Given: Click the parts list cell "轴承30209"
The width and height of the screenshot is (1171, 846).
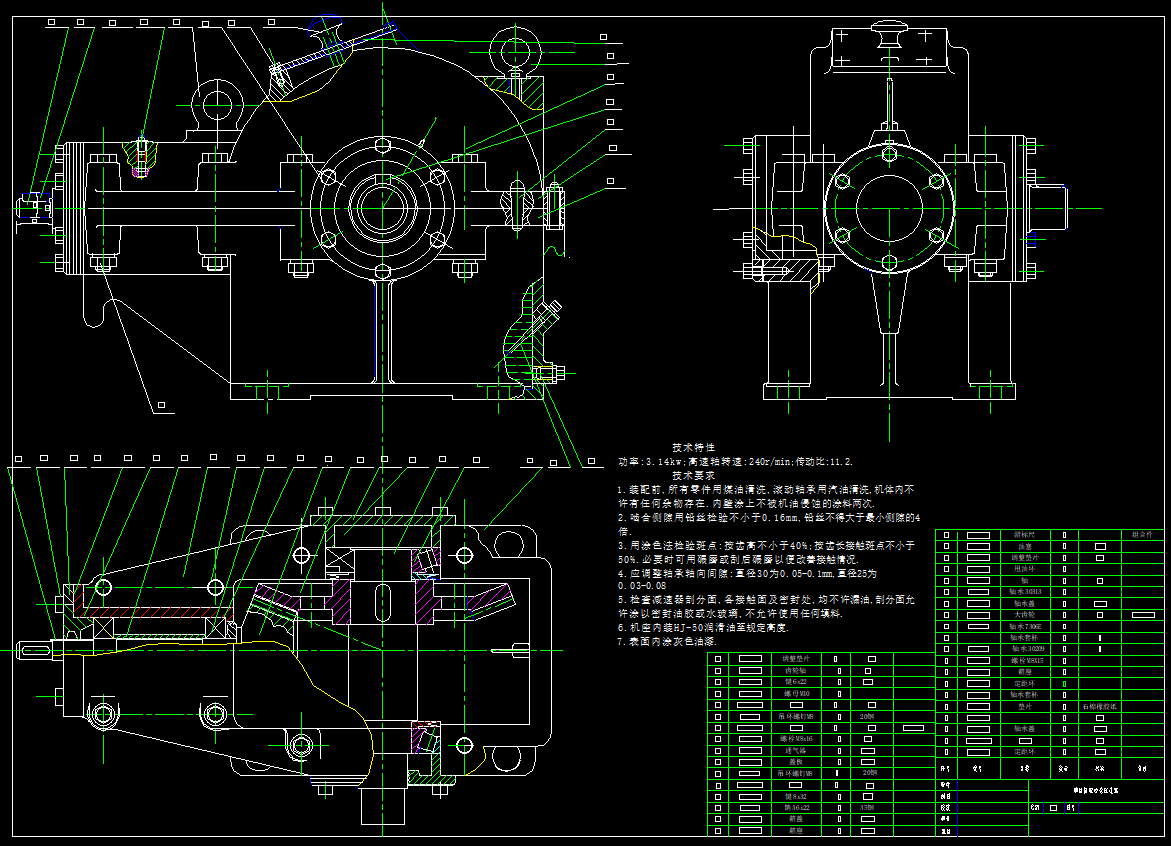Looking at the screenshot, I should 1025,649.
